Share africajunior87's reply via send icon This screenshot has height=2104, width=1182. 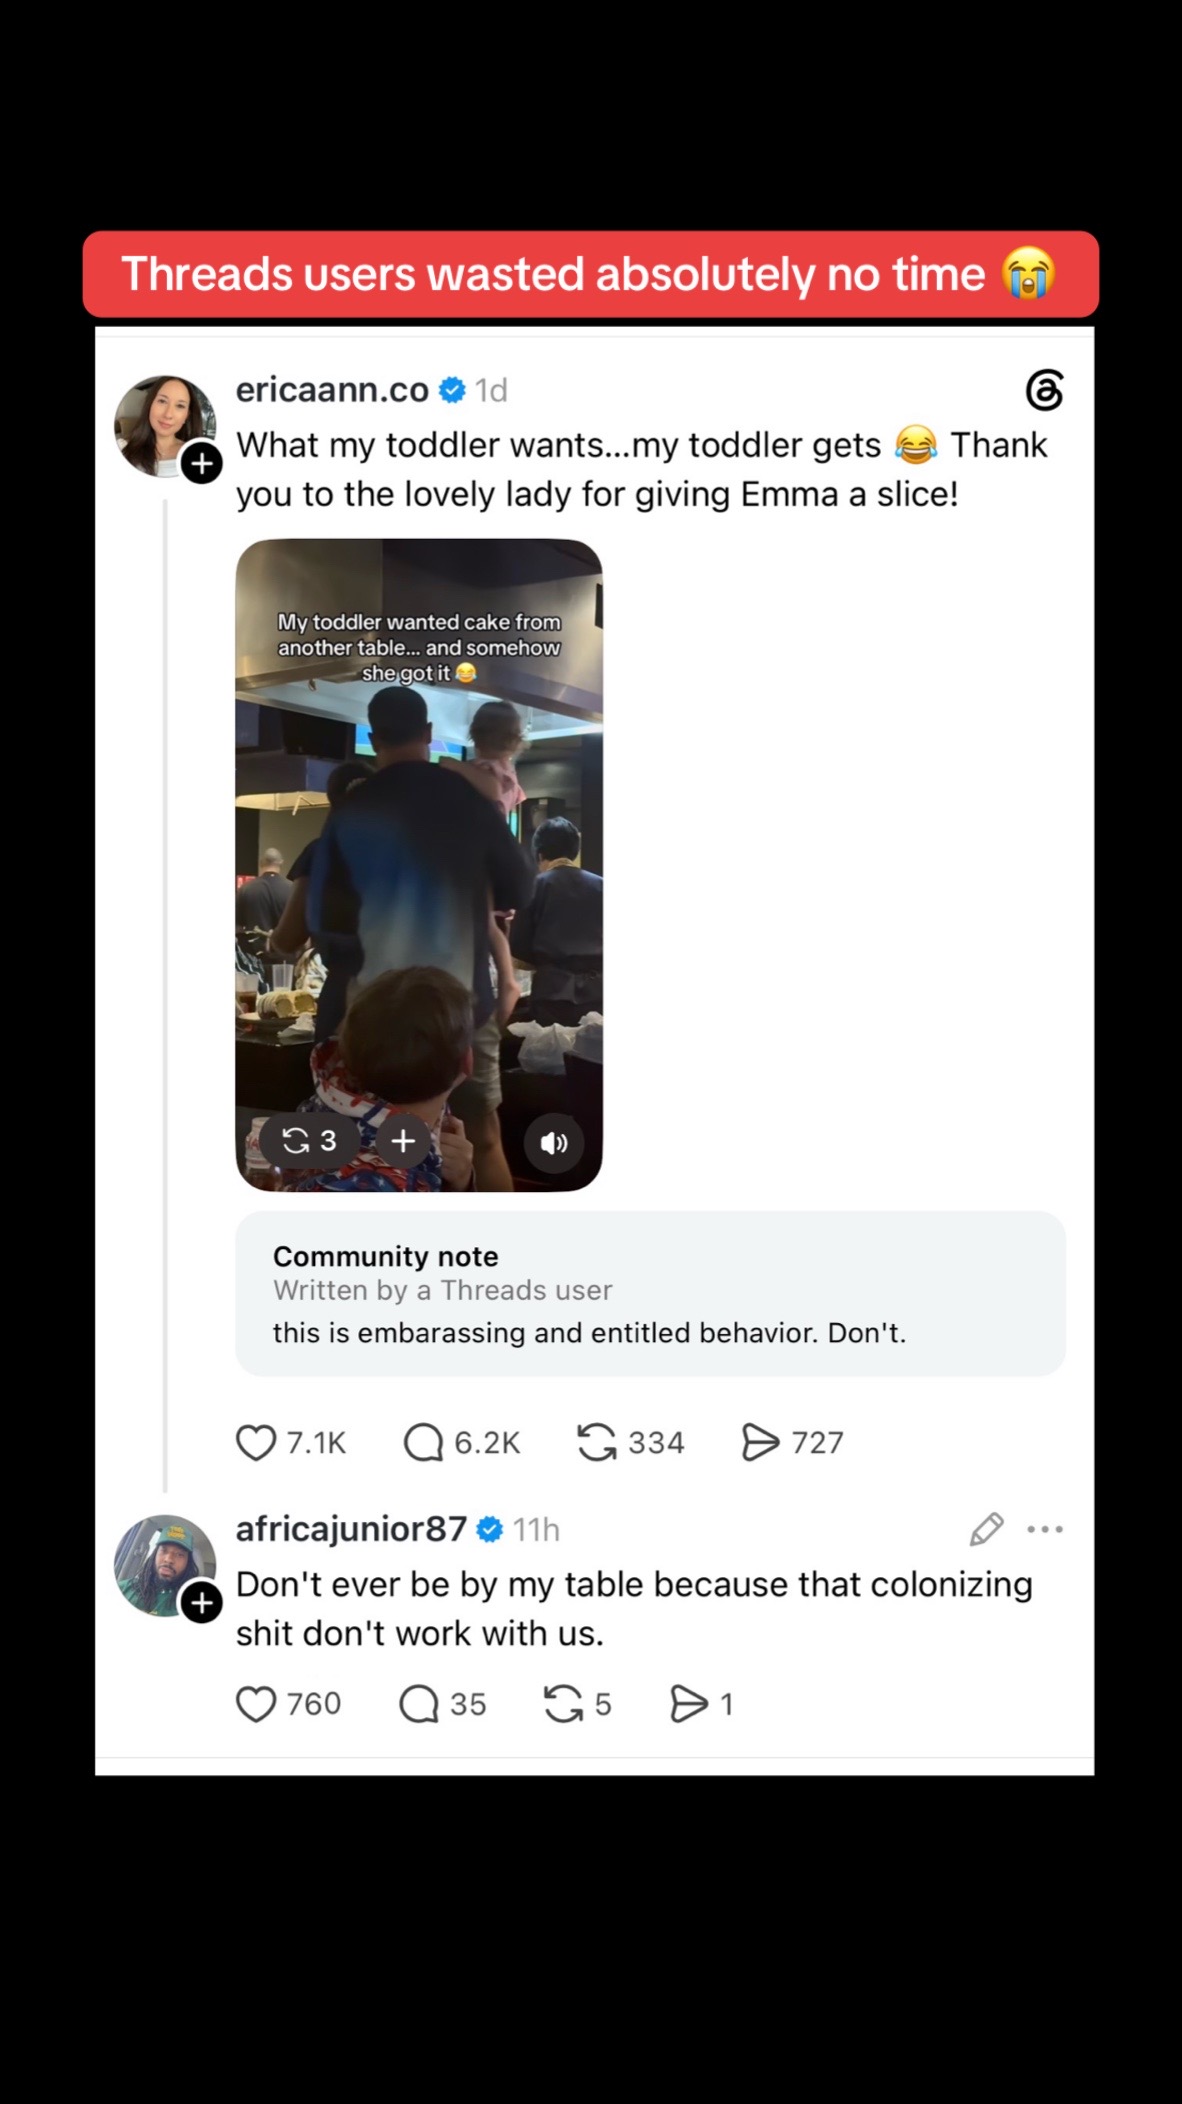pos(689,1704)
